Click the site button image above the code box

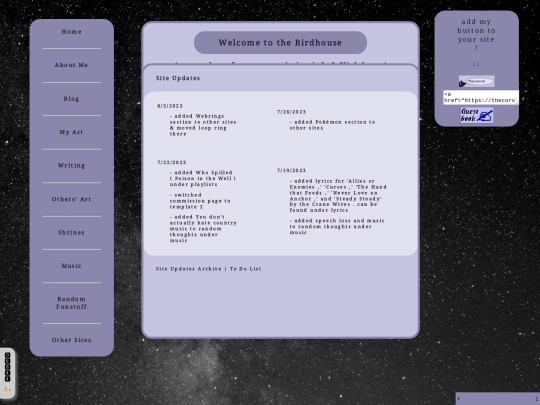click(477, 82)
